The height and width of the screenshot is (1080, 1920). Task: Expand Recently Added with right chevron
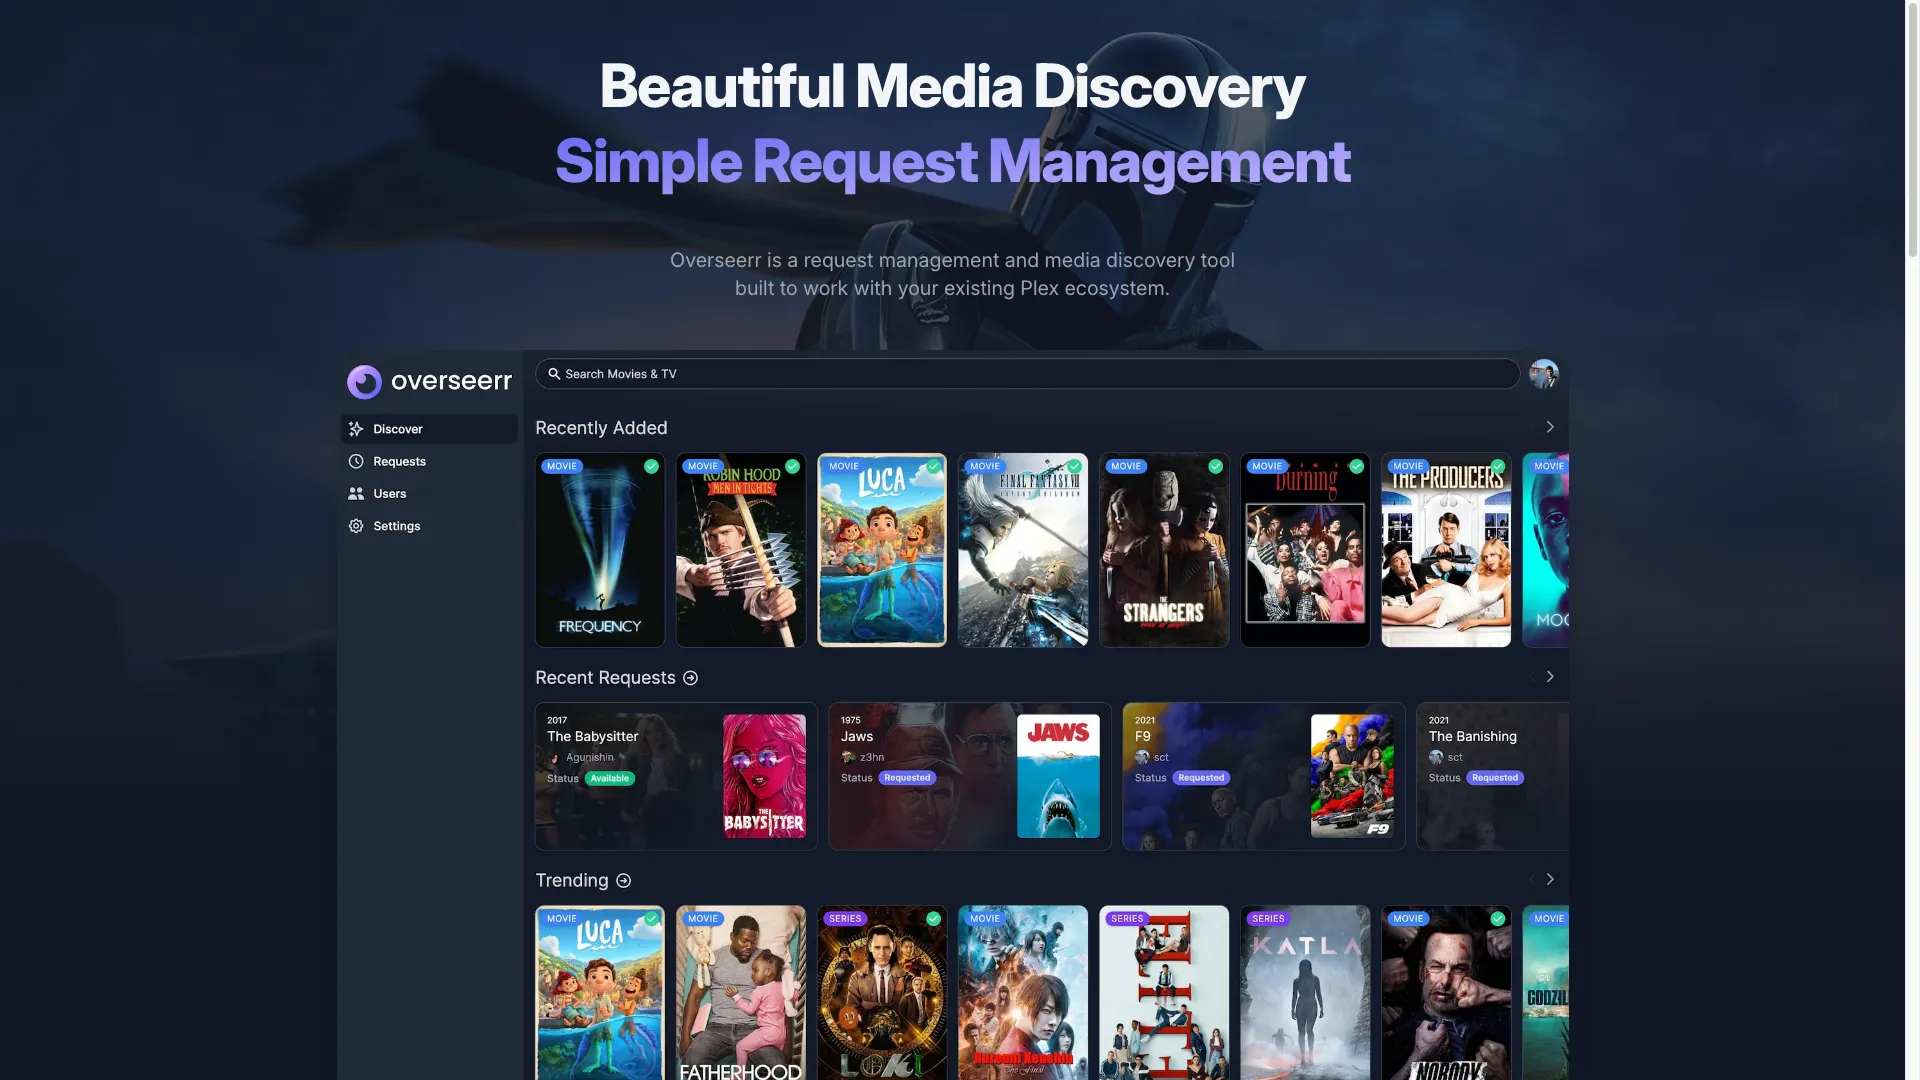[x=1549, y=427]
